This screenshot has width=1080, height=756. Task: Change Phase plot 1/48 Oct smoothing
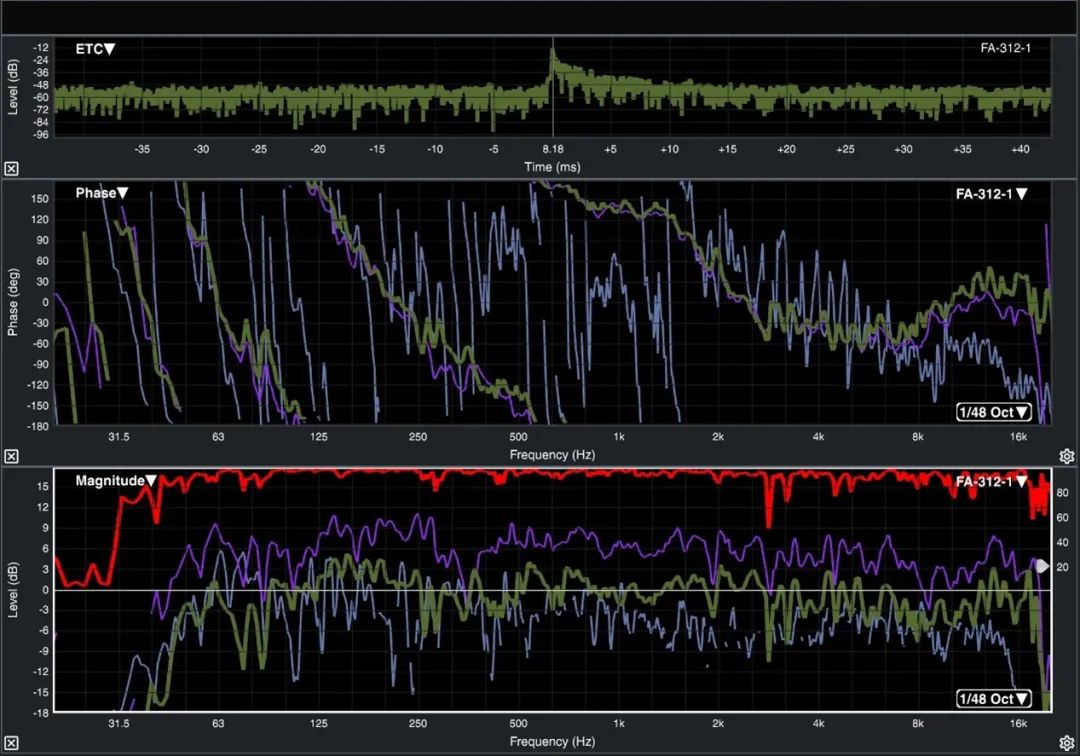(x=993, y=412)
